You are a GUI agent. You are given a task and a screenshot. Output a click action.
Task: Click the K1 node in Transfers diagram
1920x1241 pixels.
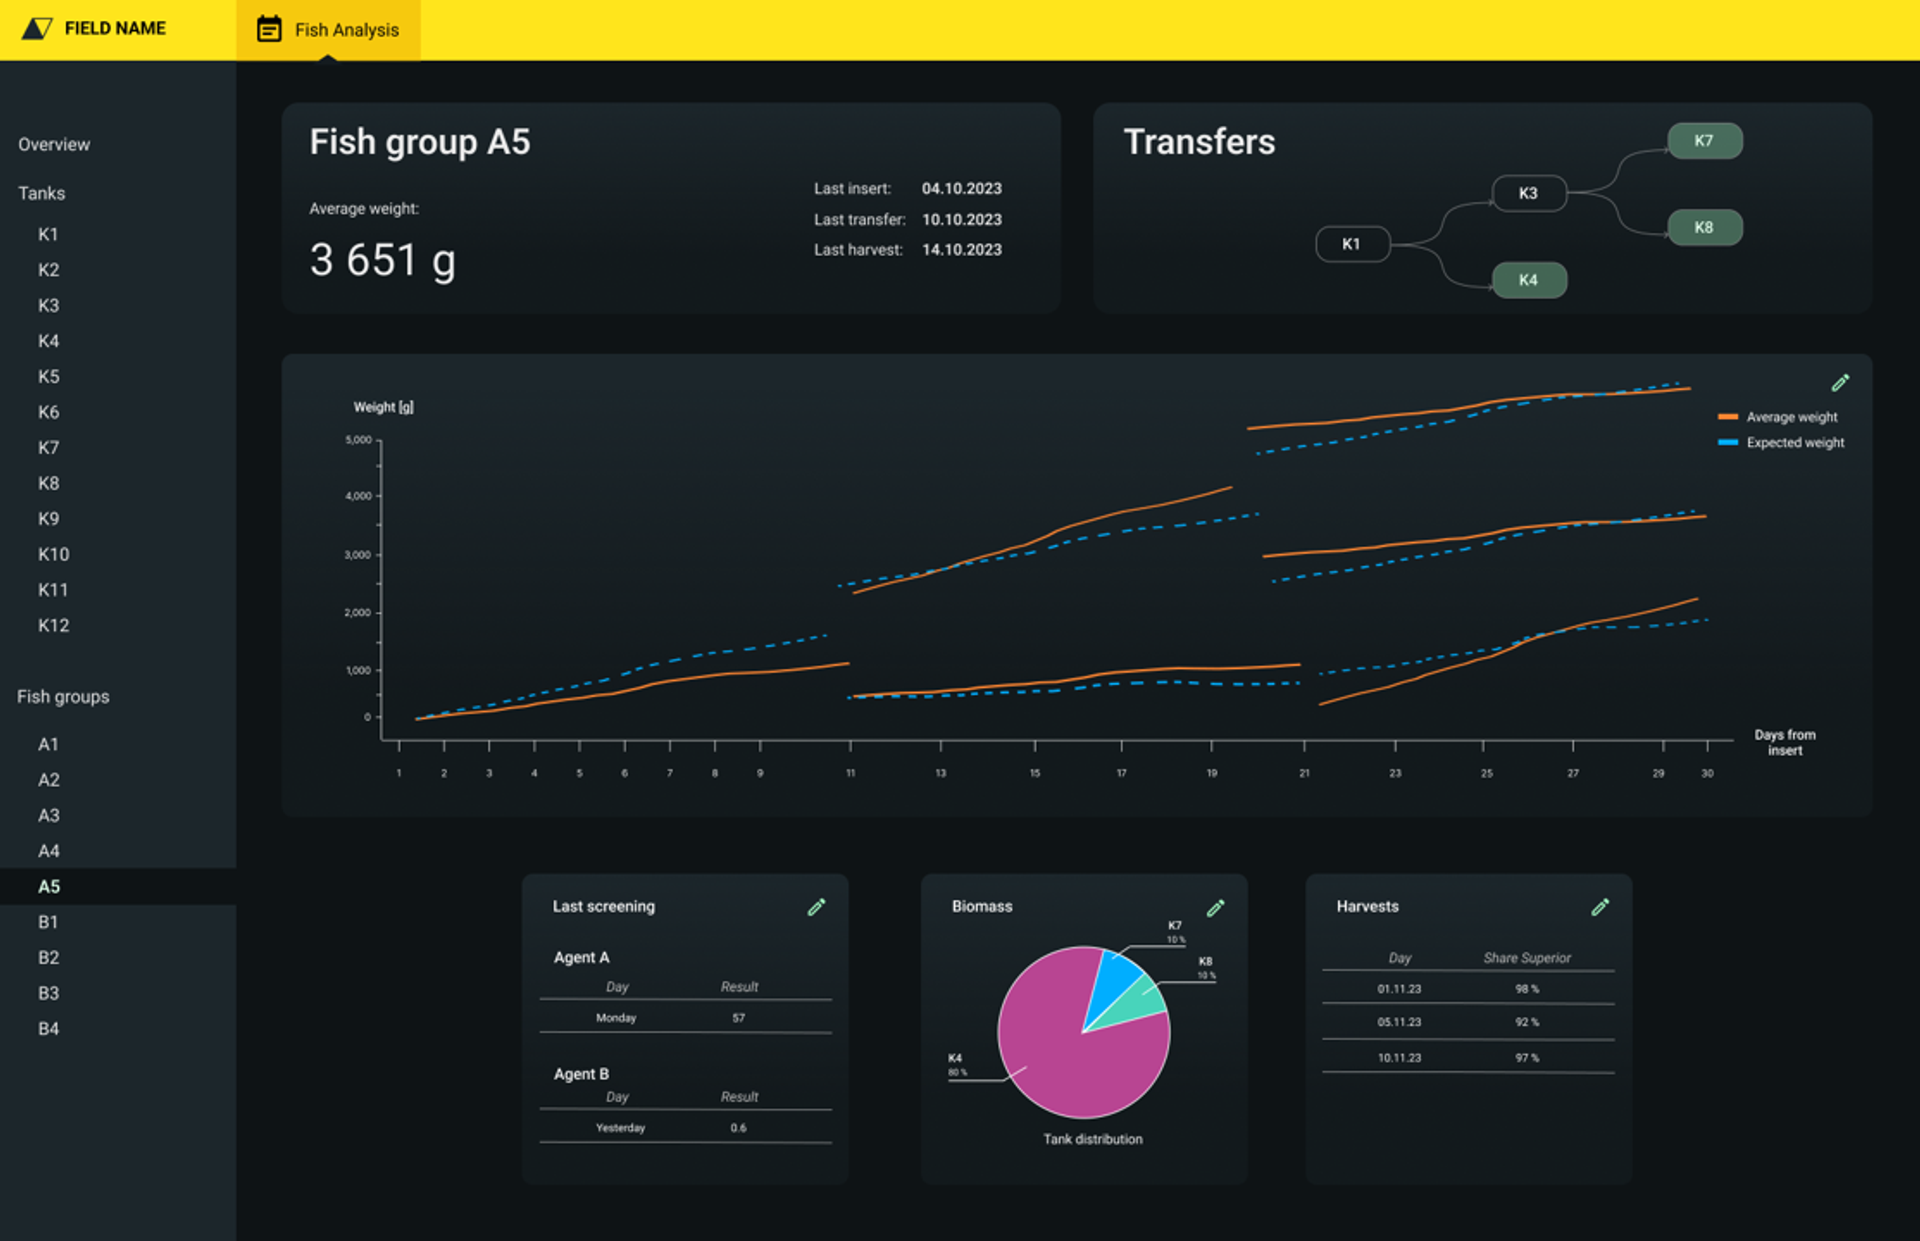(1352, 244)
